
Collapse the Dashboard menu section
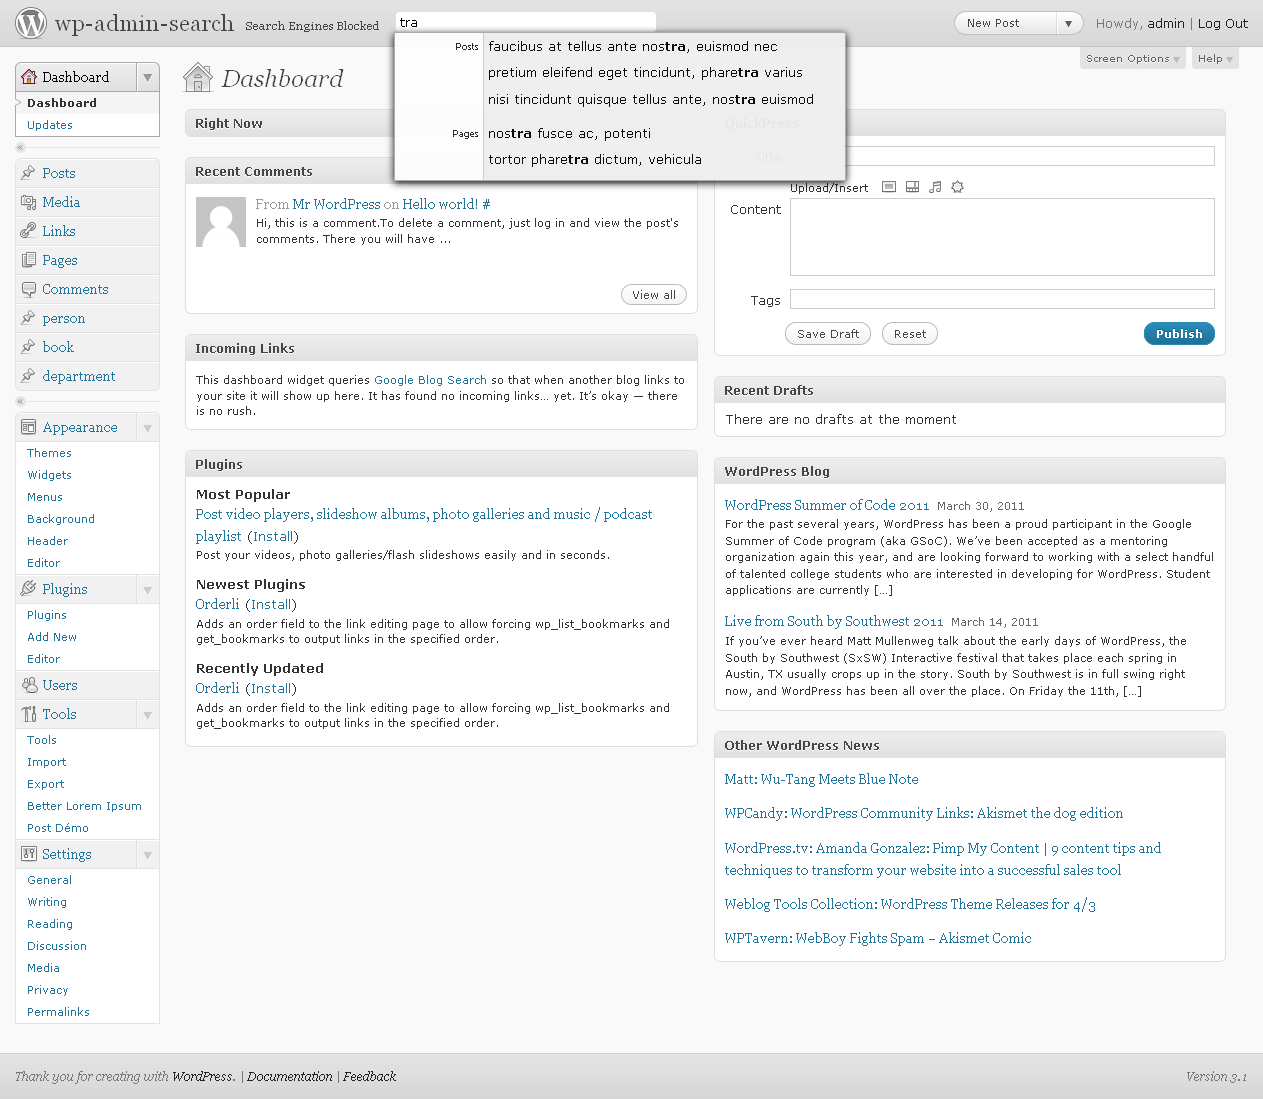click(148, 77)
